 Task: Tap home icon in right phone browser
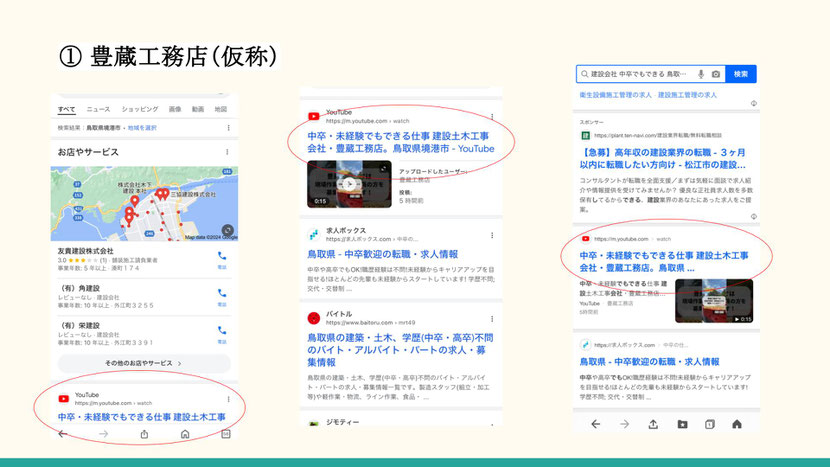[737, 424]
